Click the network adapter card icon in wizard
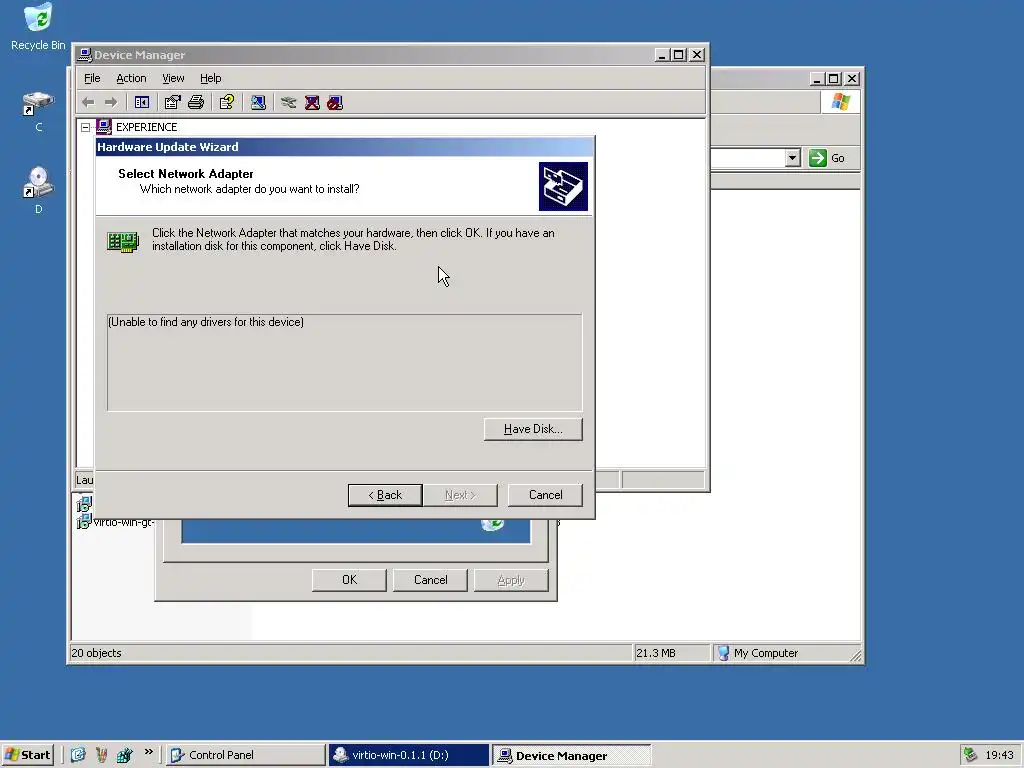The image size is (1024, 768). click(x=123, y=241)
